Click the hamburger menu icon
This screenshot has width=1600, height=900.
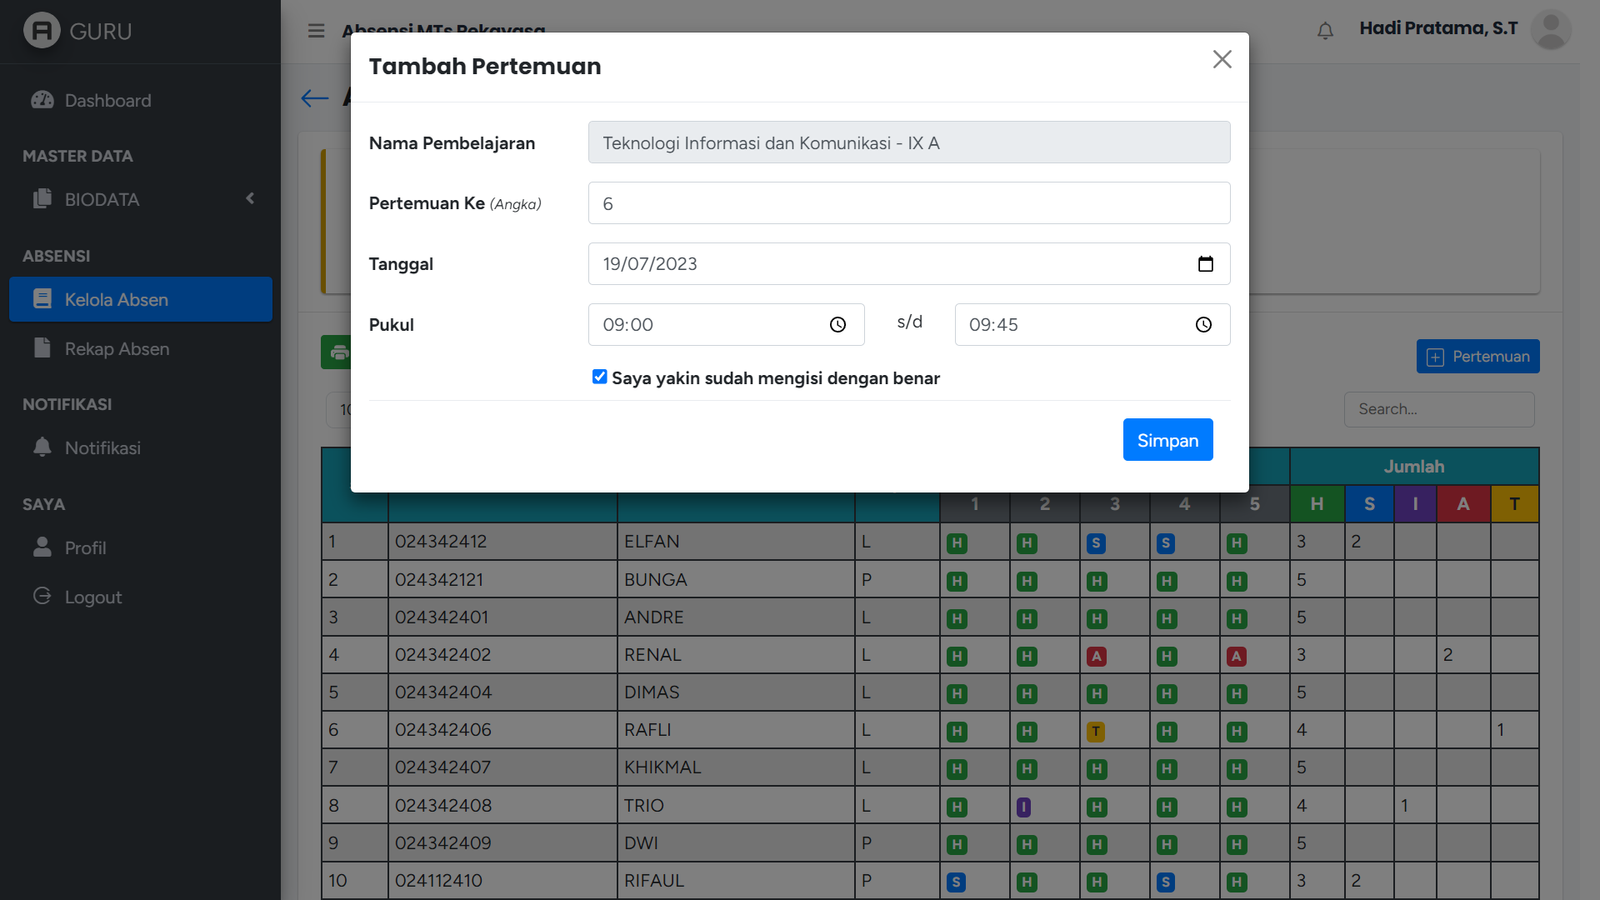316,31
